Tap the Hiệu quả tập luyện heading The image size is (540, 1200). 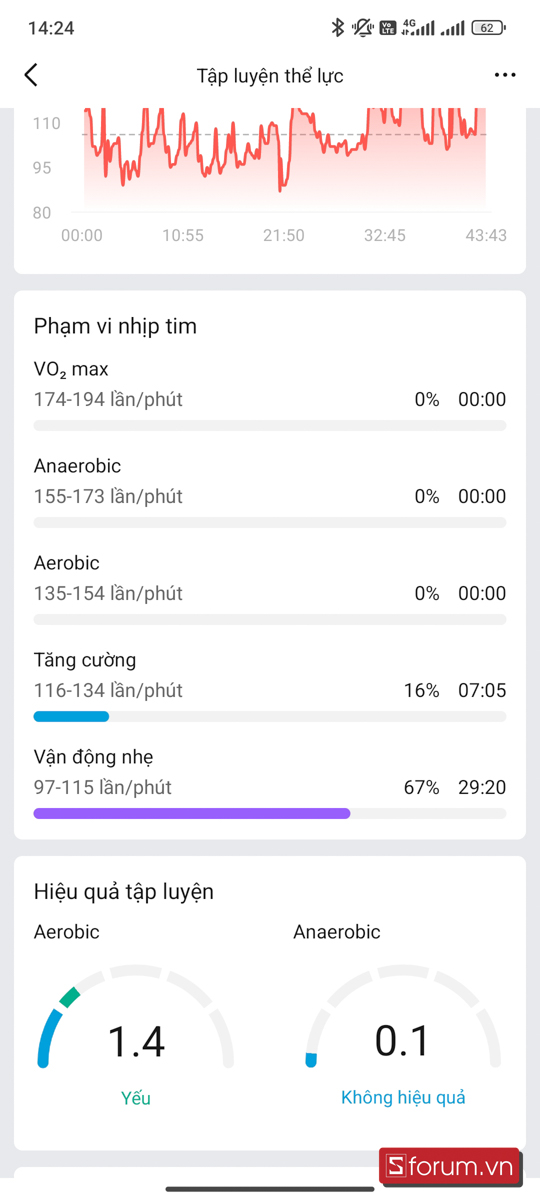click(124, 891)
